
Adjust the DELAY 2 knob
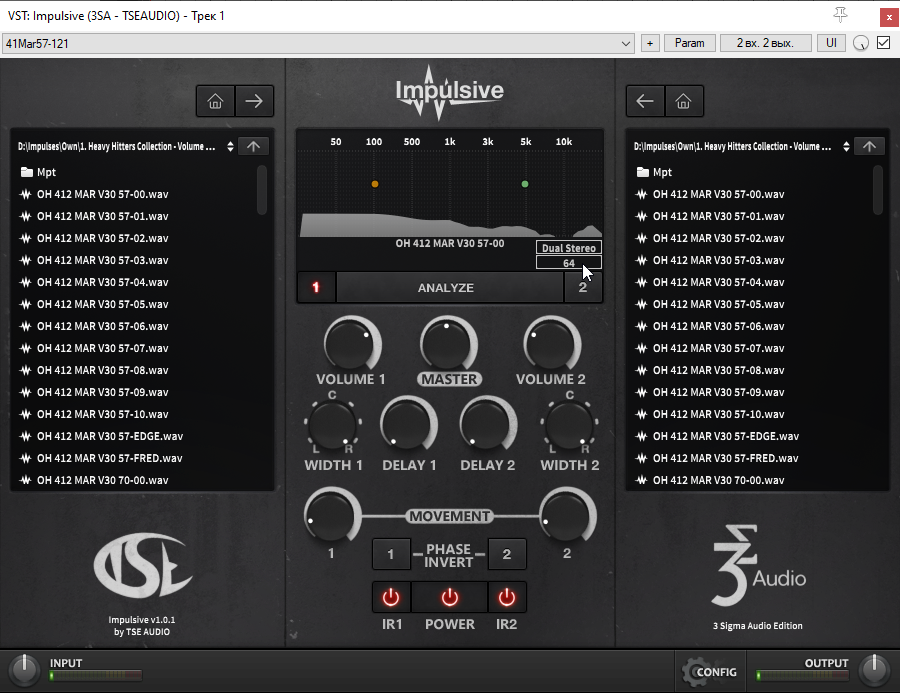tap(487, 425)
